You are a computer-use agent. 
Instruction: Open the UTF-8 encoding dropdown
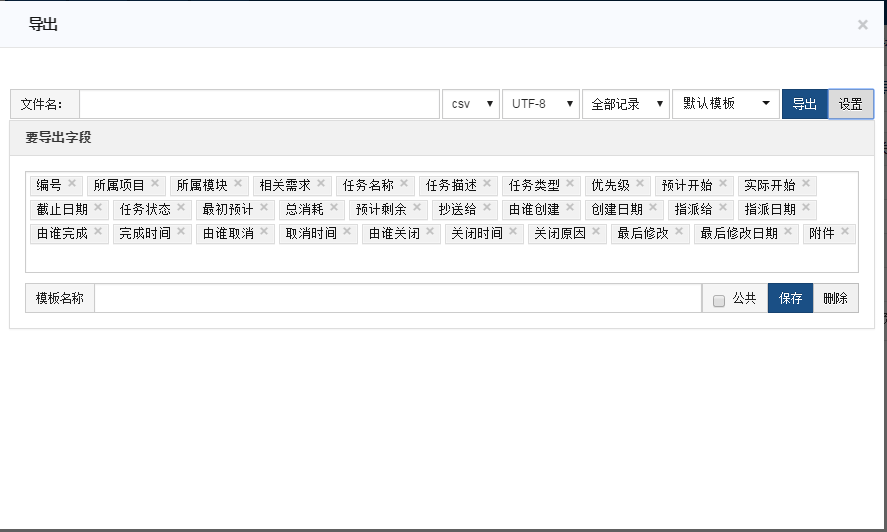coord(541,104)
